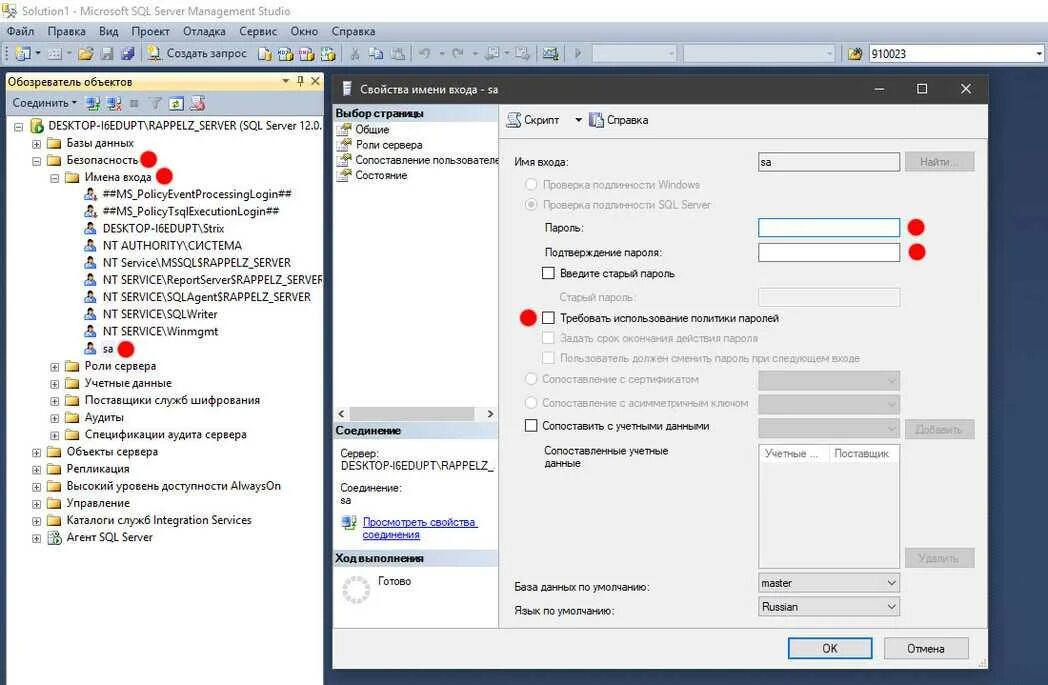Click the OK button
1048x685 pixels.
pyautogui.click(x=829, y=648)
